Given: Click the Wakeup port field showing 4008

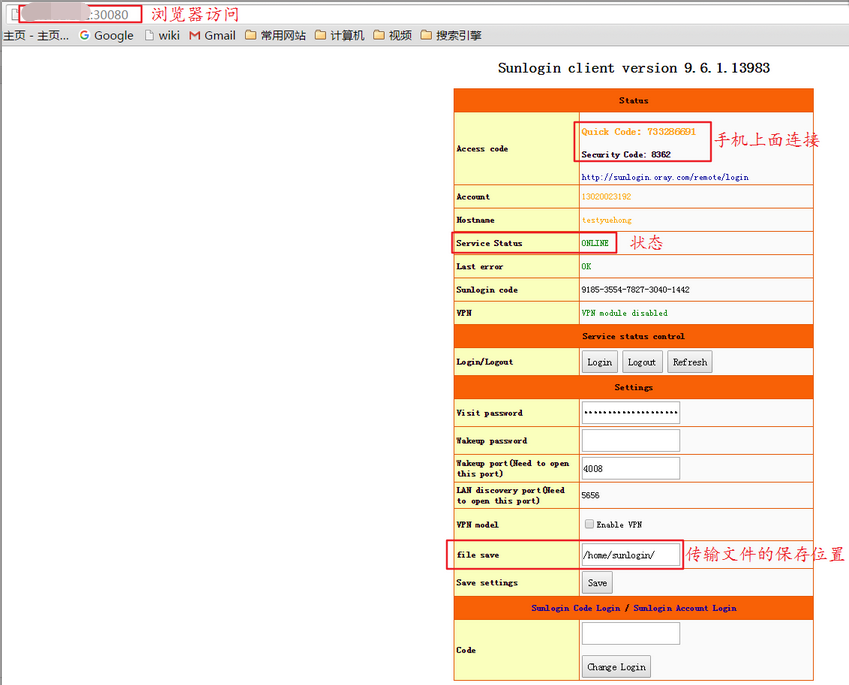Looking at the screenshot, I should click(631, 468).
